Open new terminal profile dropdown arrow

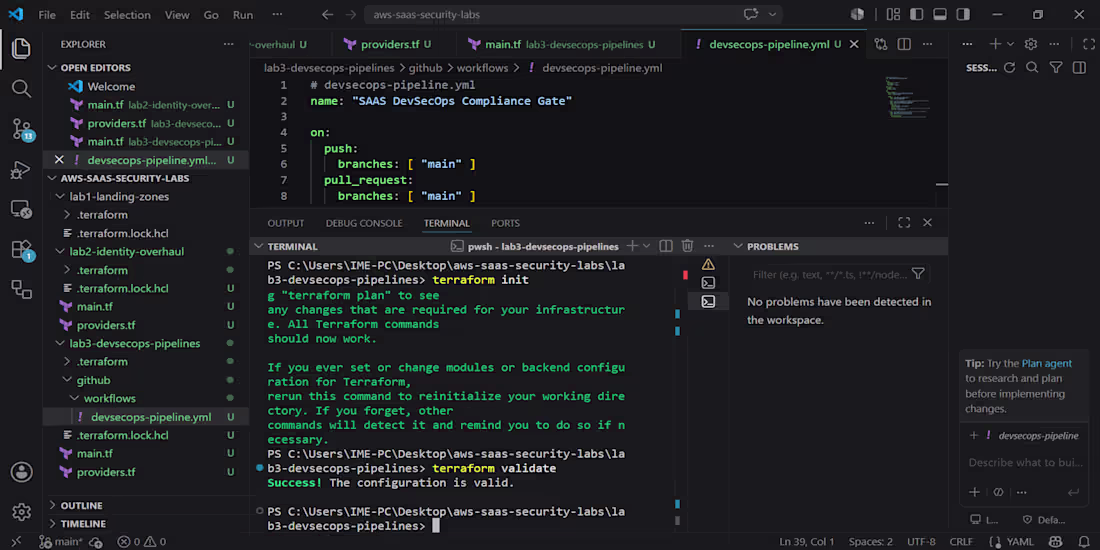647,246
